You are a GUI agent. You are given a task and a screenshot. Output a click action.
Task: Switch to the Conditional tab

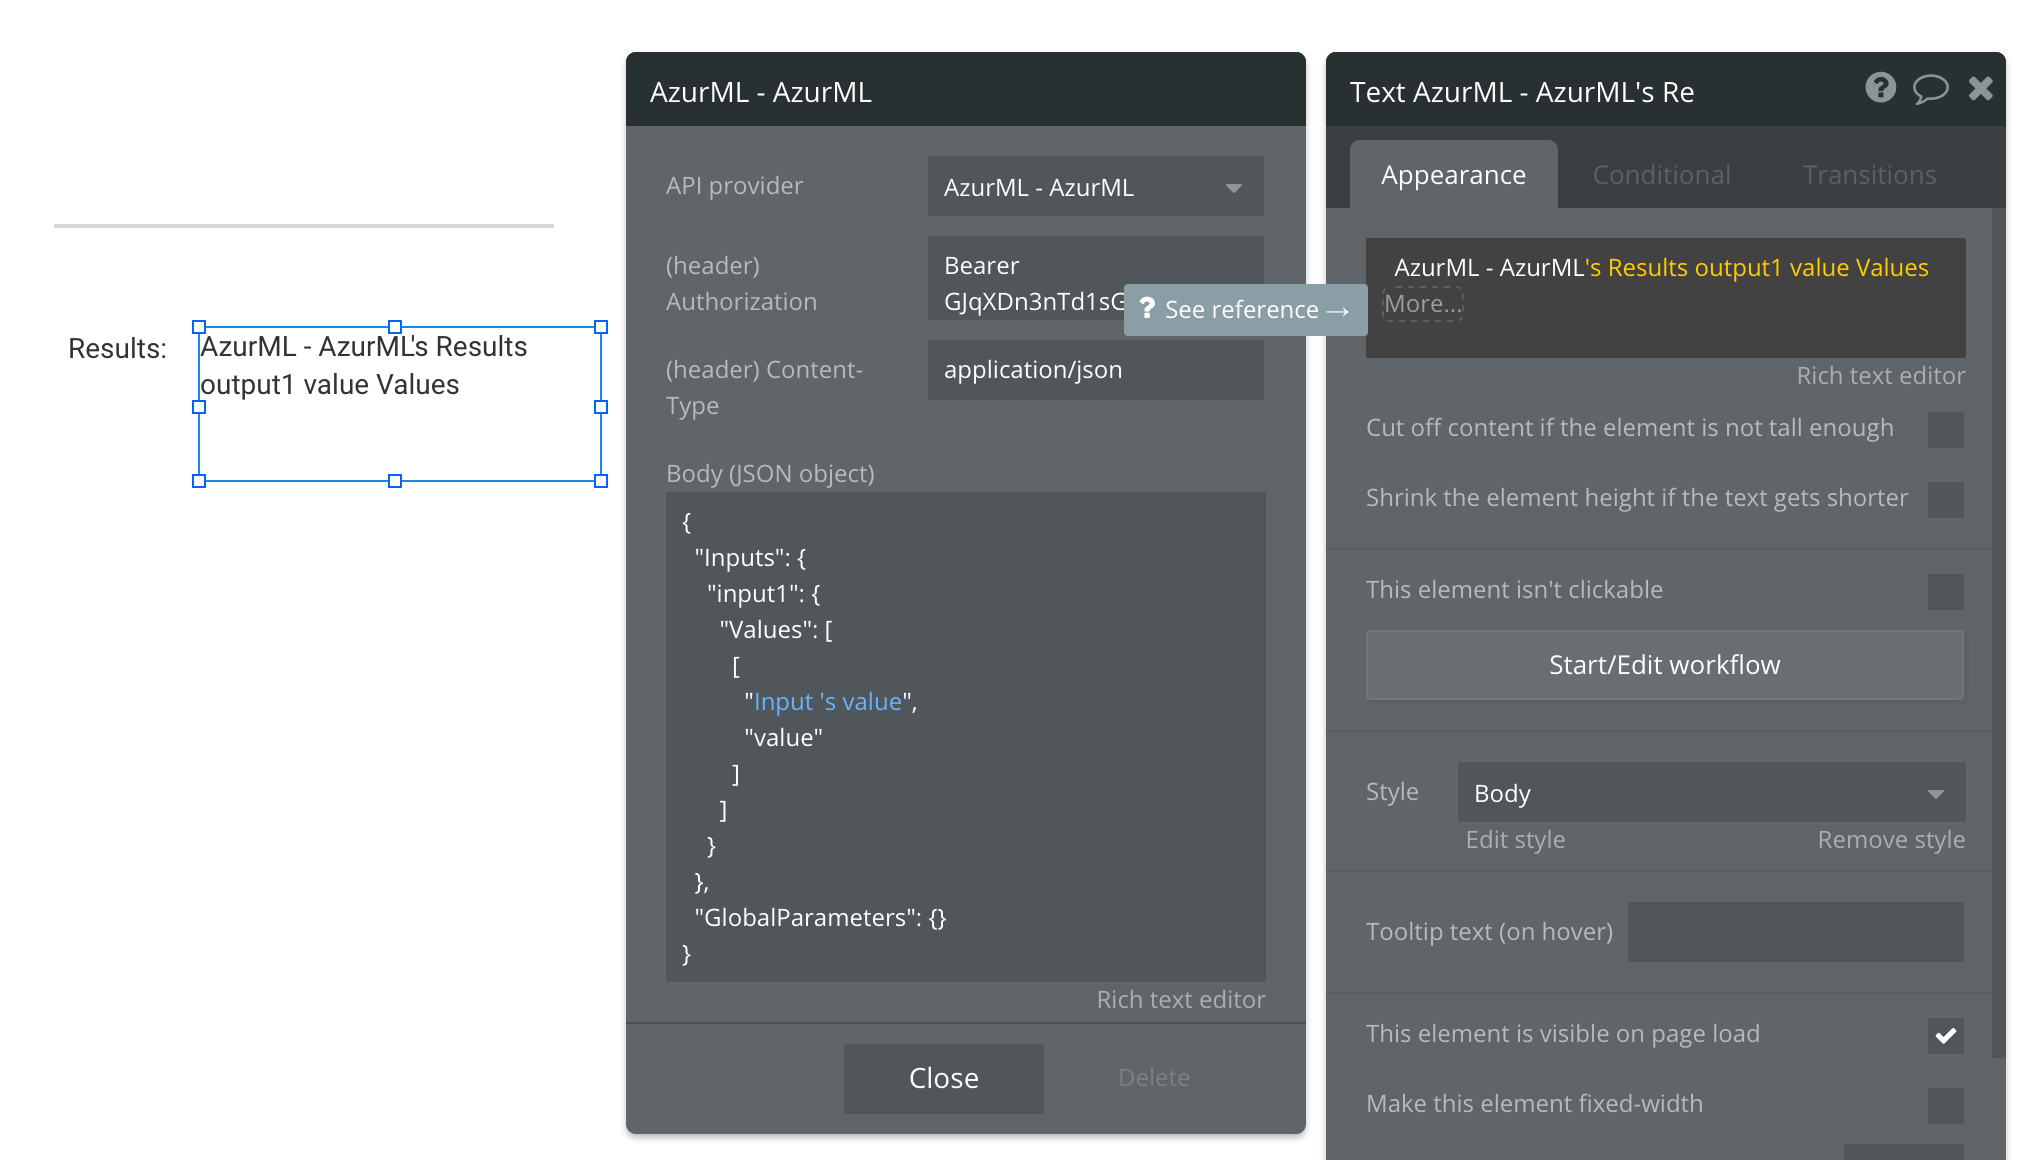(x=1661, y=175)
